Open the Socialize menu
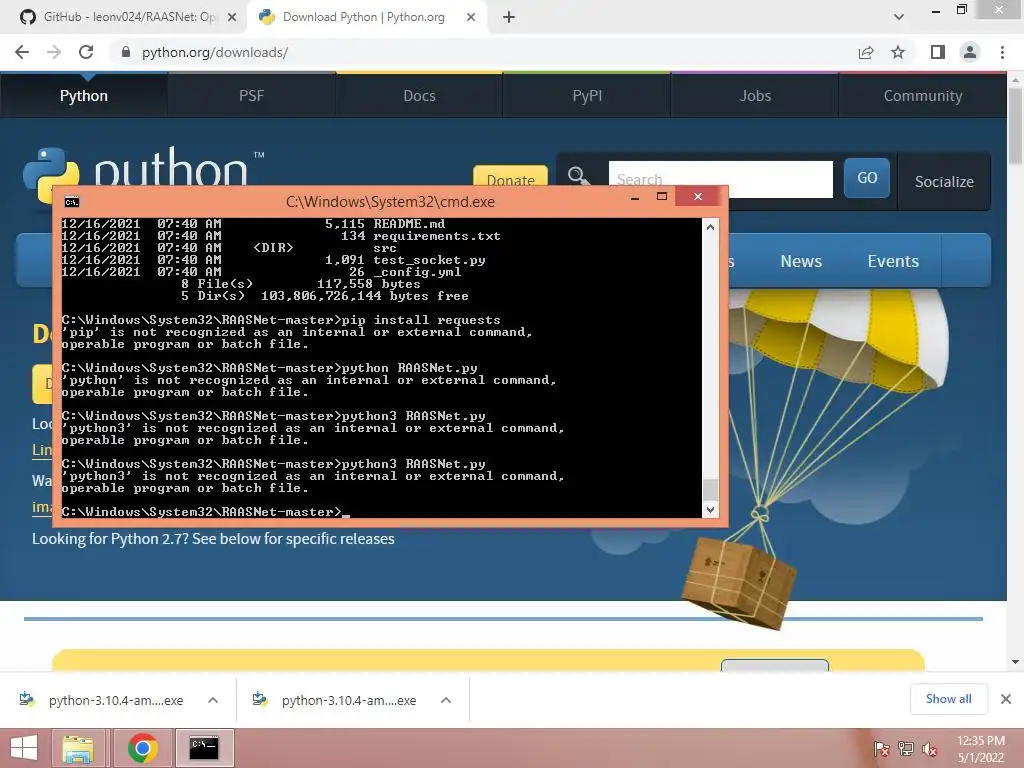The width and height of the screenshot is (1024, 768). click(944, 182)
